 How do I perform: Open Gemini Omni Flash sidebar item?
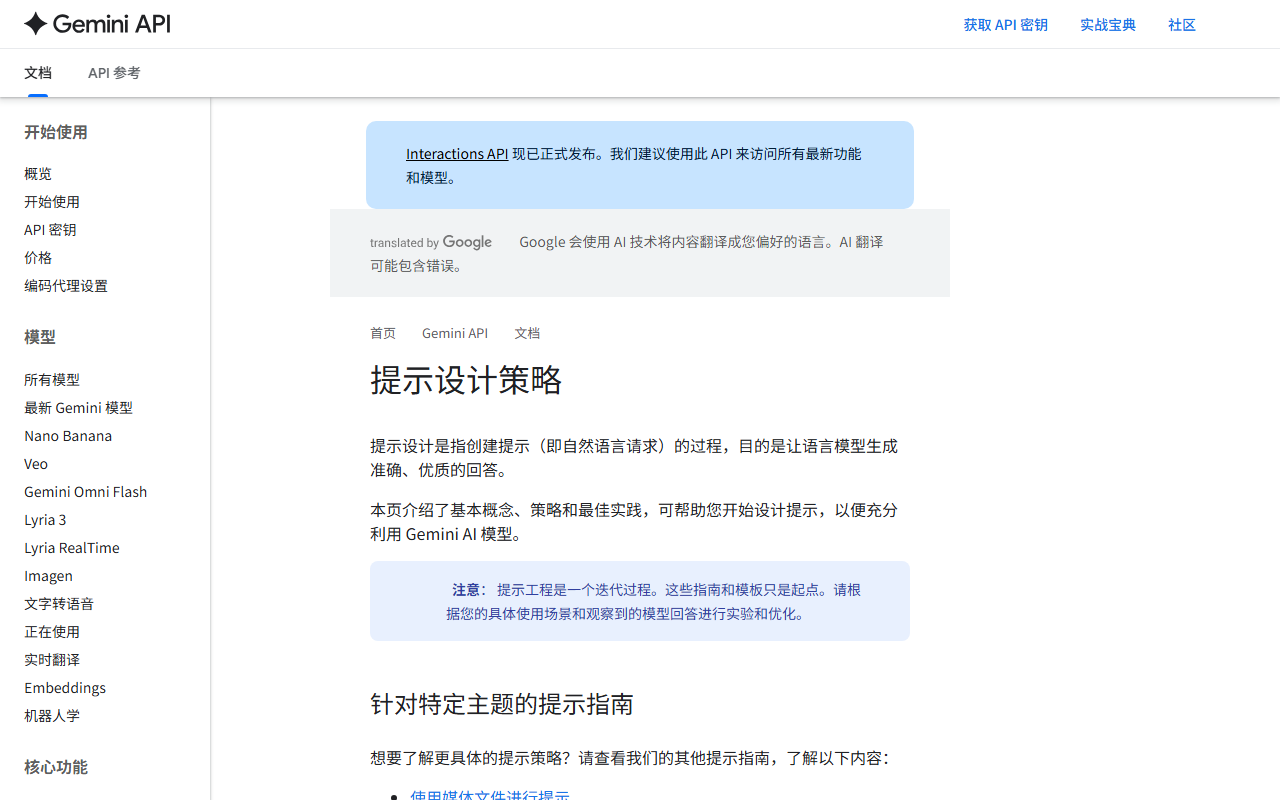[x=85, y=492]
